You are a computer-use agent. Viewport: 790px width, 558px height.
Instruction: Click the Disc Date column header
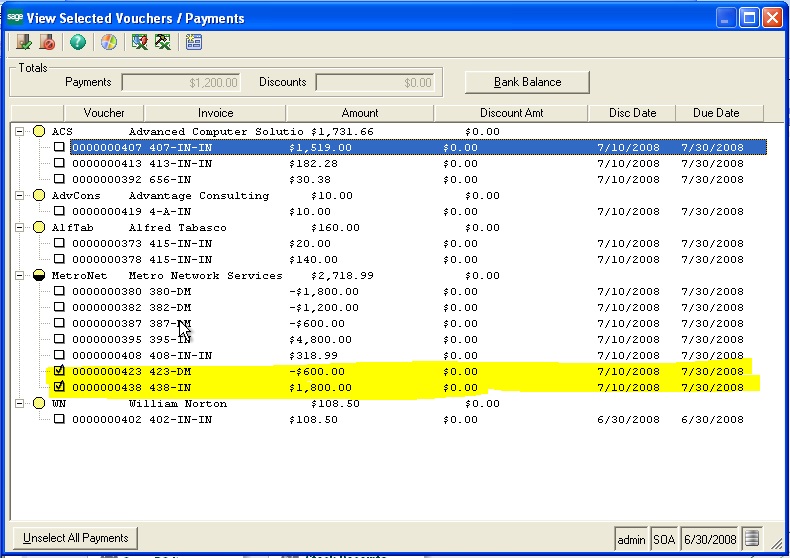point(632,113)
